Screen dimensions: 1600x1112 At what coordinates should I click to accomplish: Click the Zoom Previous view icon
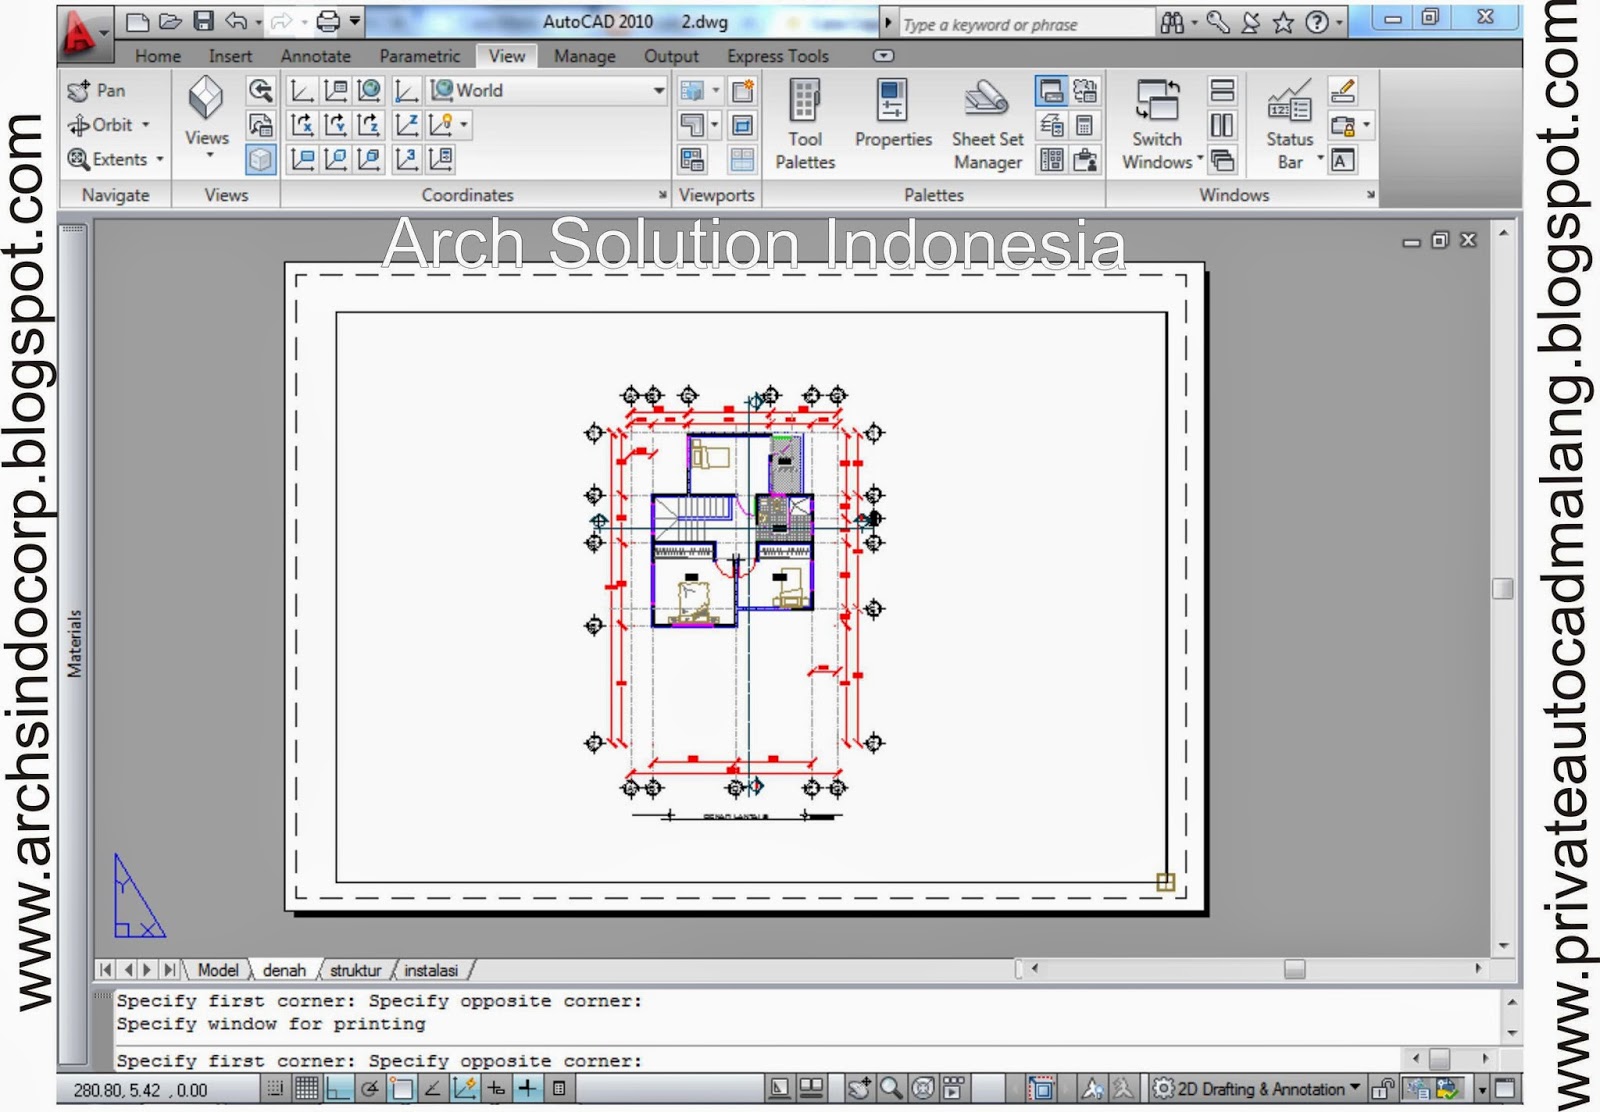[261, 91]
